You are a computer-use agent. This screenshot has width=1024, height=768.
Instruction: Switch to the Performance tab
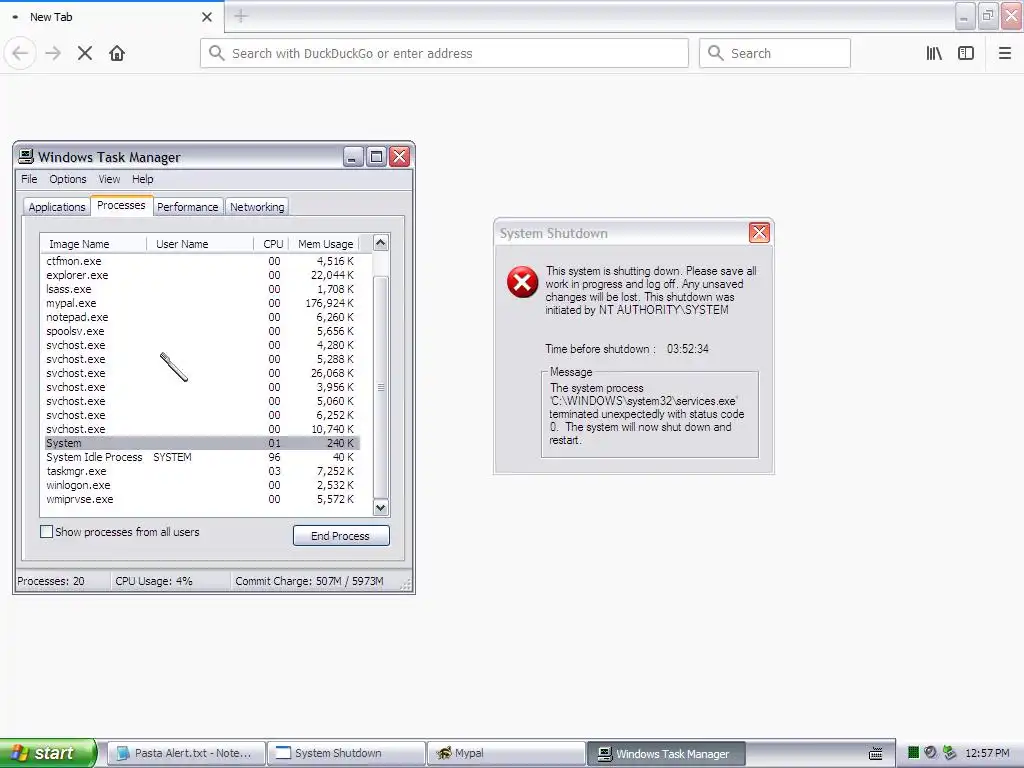[x=187, y=207]
